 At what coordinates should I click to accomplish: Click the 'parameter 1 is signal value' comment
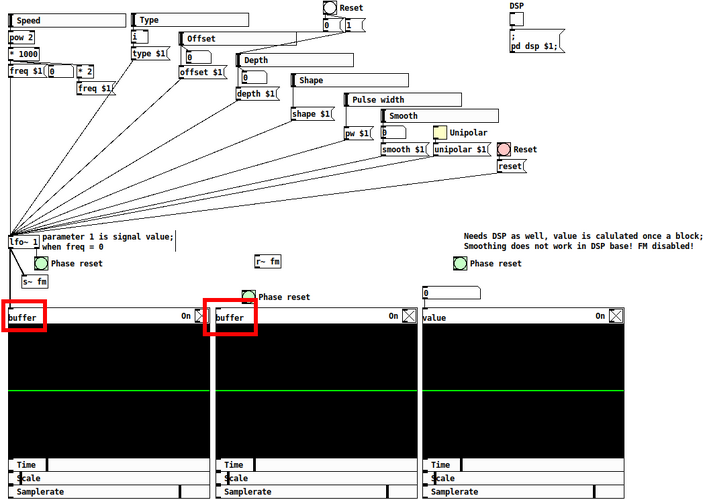click(108, 241)
